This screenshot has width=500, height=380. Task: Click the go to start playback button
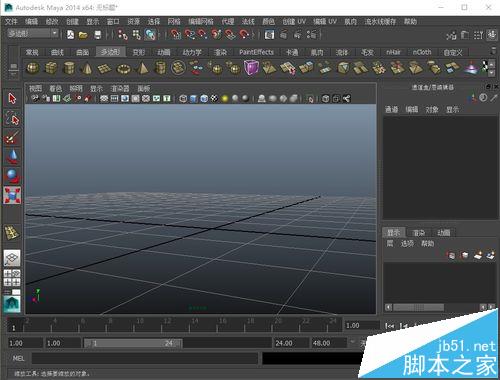[390, 326]
